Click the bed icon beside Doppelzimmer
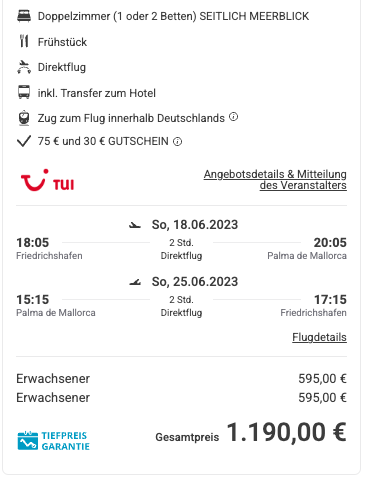 [x=24, y=16]
